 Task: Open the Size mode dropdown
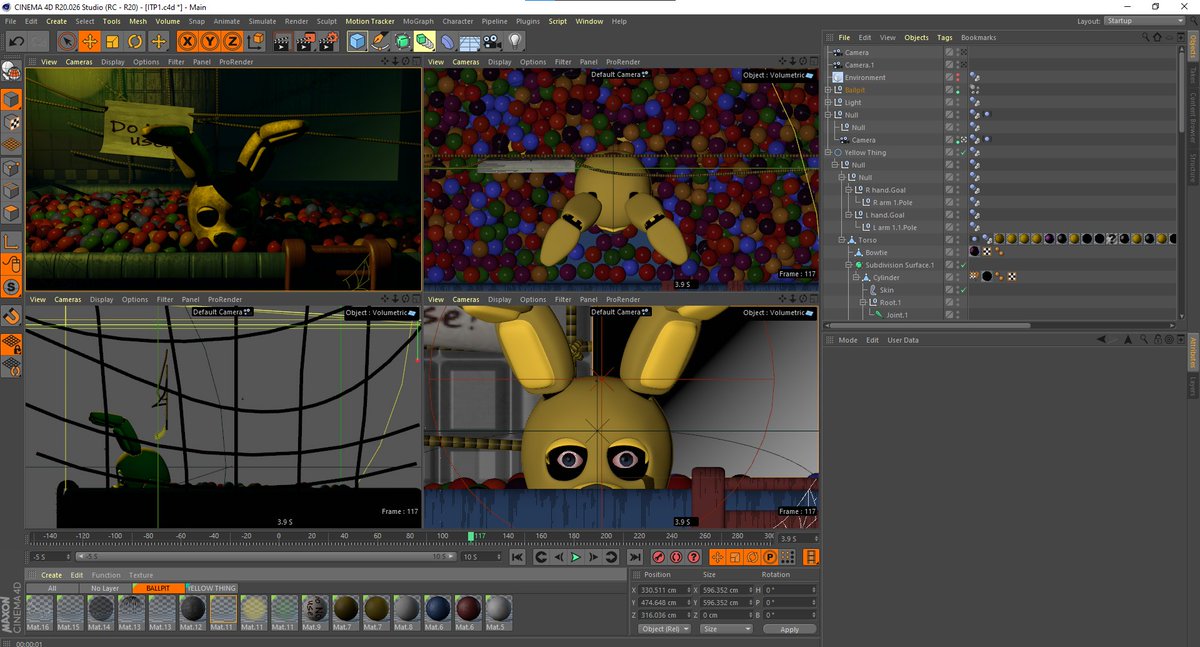(725, 629)
